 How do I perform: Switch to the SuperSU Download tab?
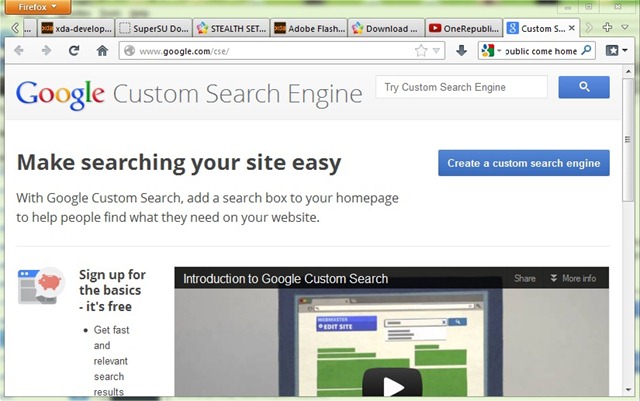pyautogui.click(x=153, y=28)
